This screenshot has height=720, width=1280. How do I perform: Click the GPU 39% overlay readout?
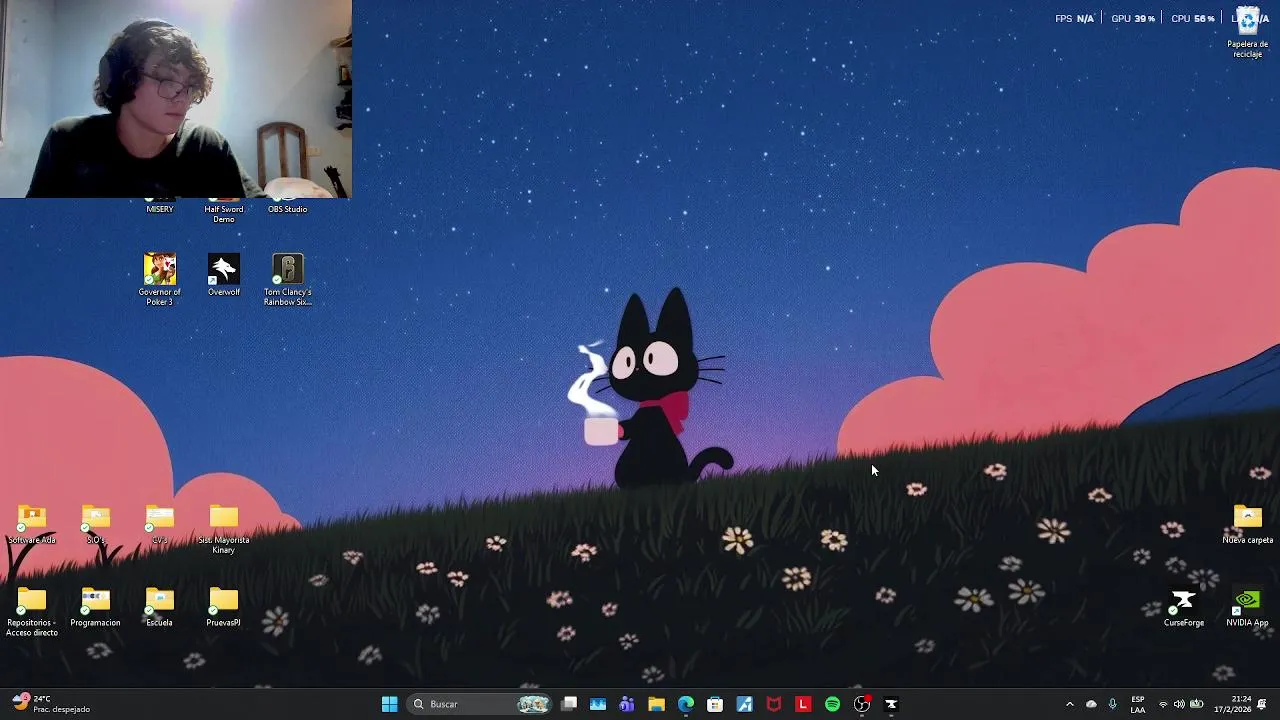click(x=1133, y=18)
